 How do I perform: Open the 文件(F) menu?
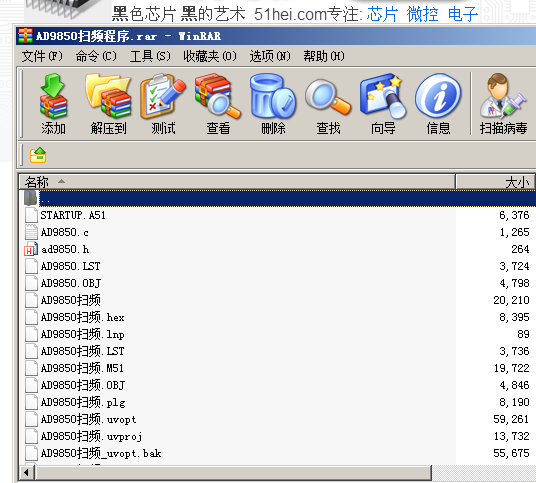pyautogui.click(x=42, y=56)
